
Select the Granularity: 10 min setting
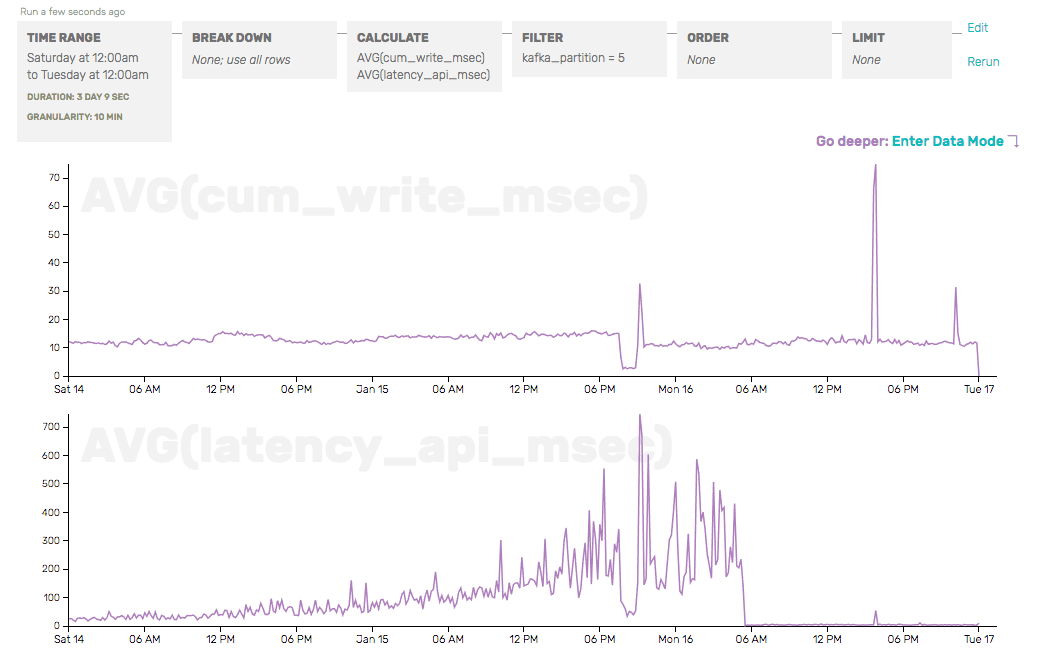click(75, 117)
